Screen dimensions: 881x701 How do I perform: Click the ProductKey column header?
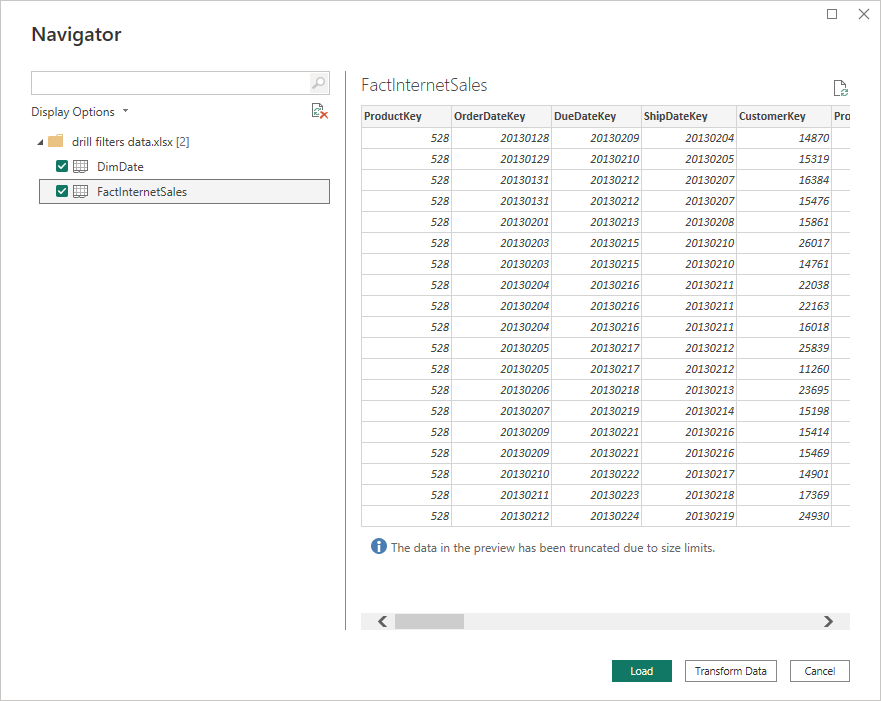(x=406, y=116)
